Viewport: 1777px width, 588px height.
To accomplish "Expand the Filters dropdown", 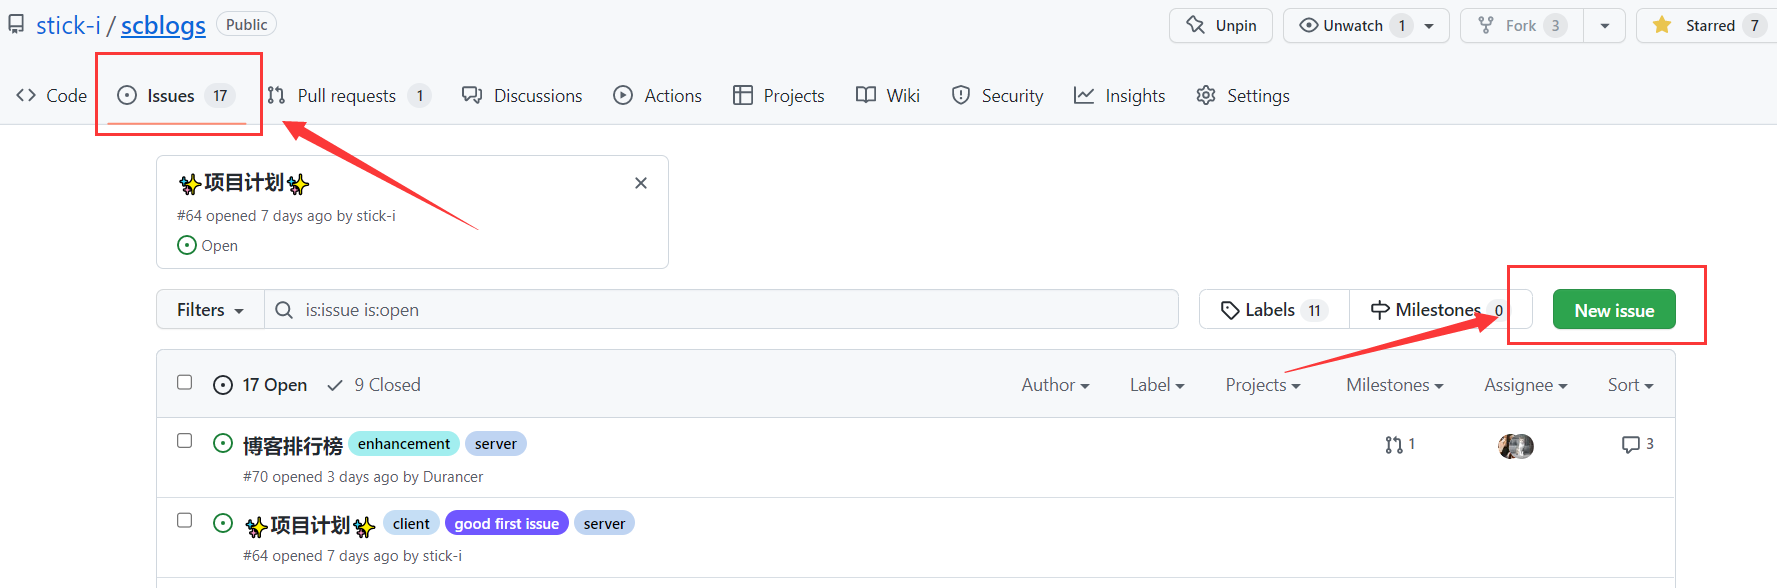I will 210,310.
